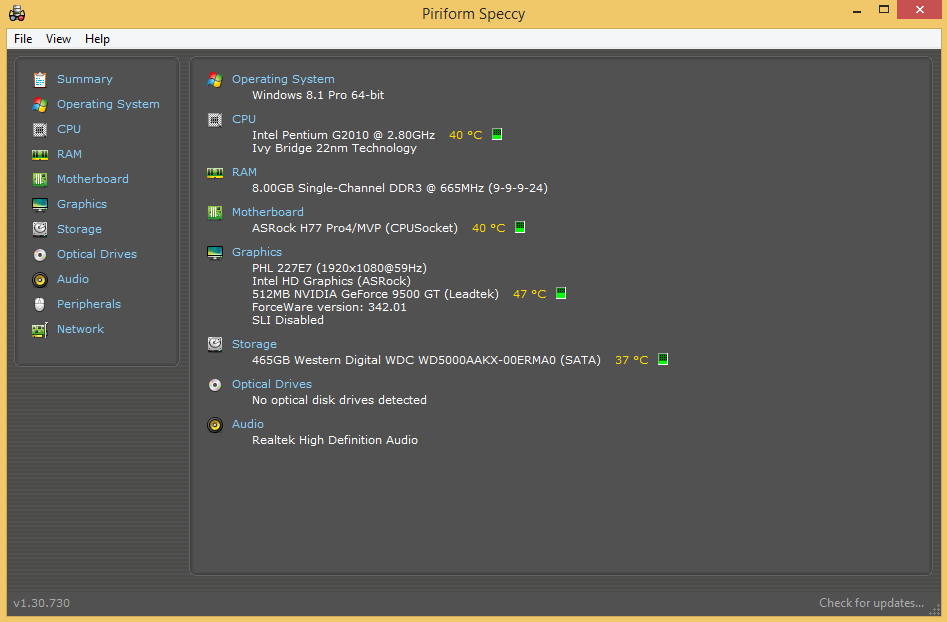Open the File menu

[23, 39]
